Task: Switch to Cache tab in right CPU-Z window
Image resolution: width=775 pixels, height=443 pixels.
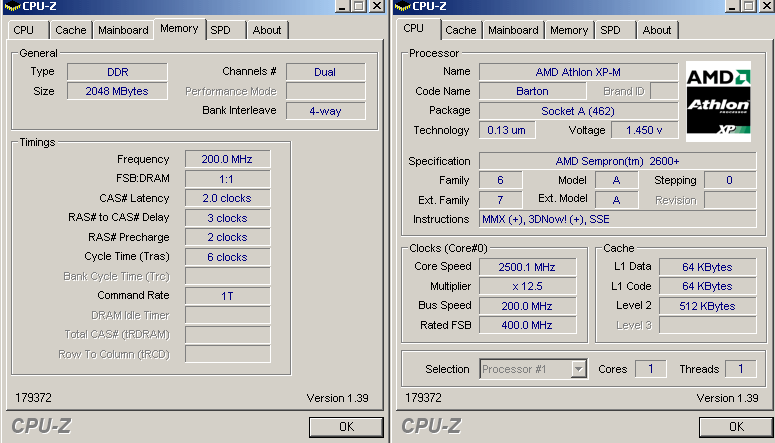Action: pyautogui.click(x=461, y=30)
